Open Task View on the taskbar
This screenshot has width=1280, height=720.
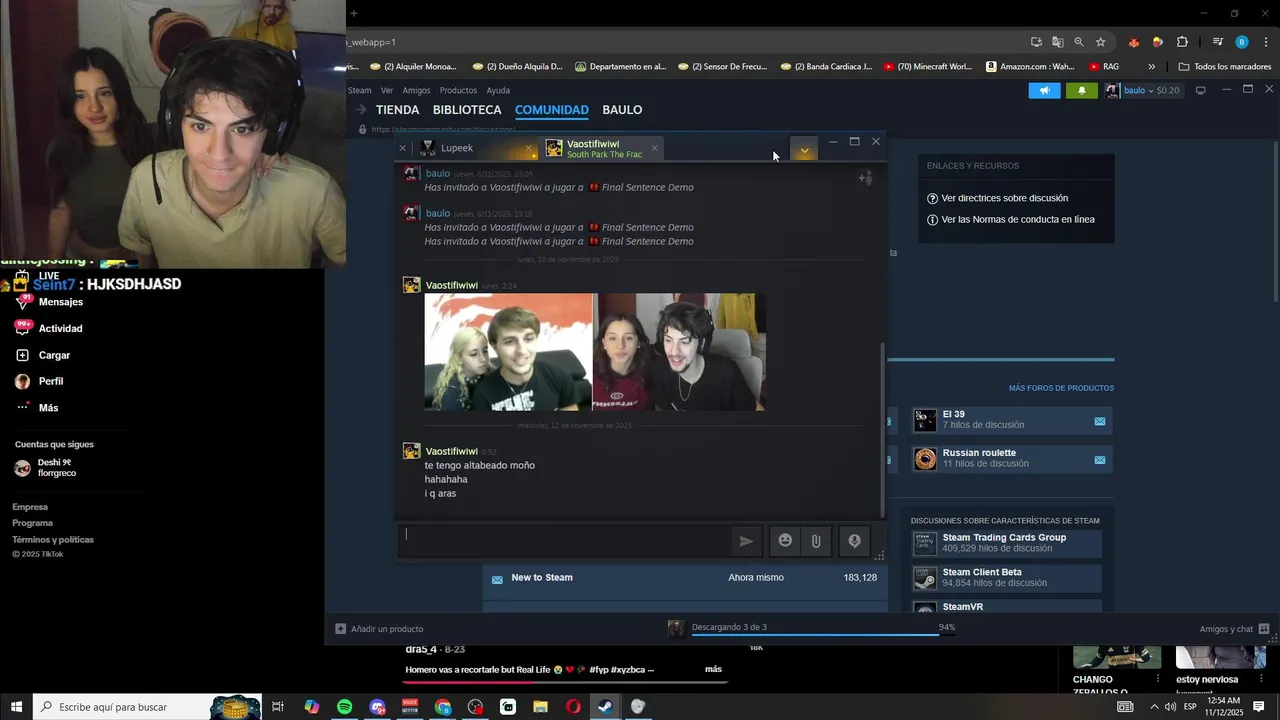coord(278,707)
